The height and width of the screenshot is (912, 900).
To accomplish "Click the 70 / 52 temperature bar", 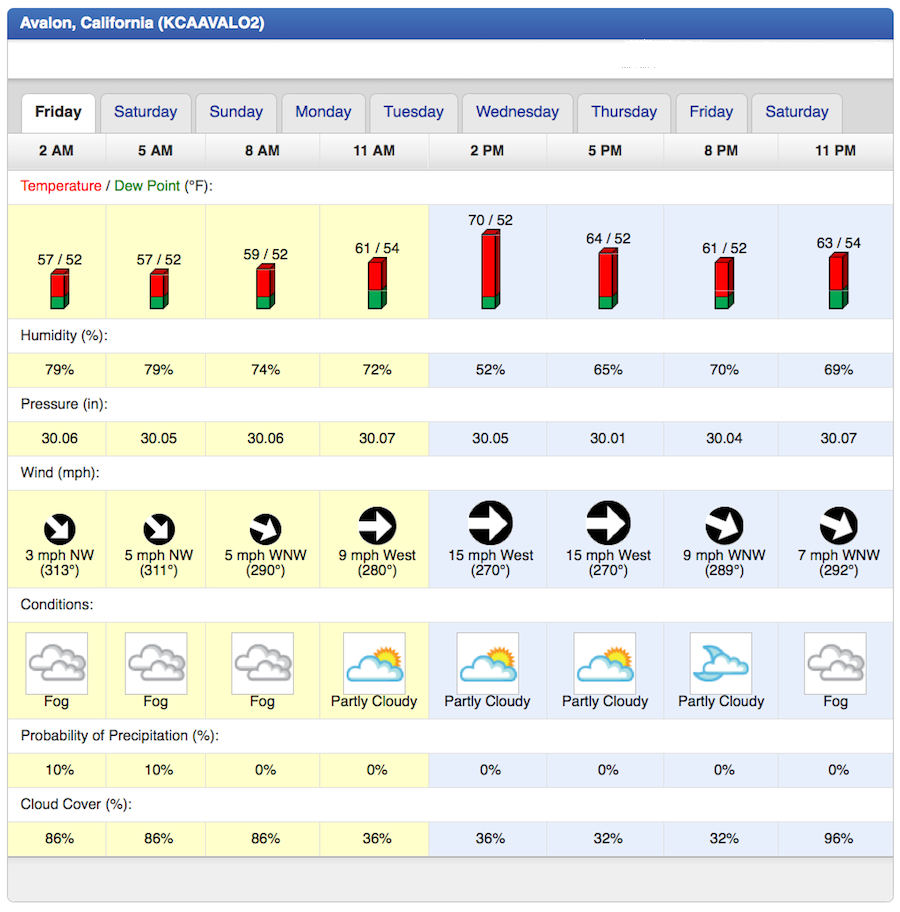I will [x=490, y=270].
